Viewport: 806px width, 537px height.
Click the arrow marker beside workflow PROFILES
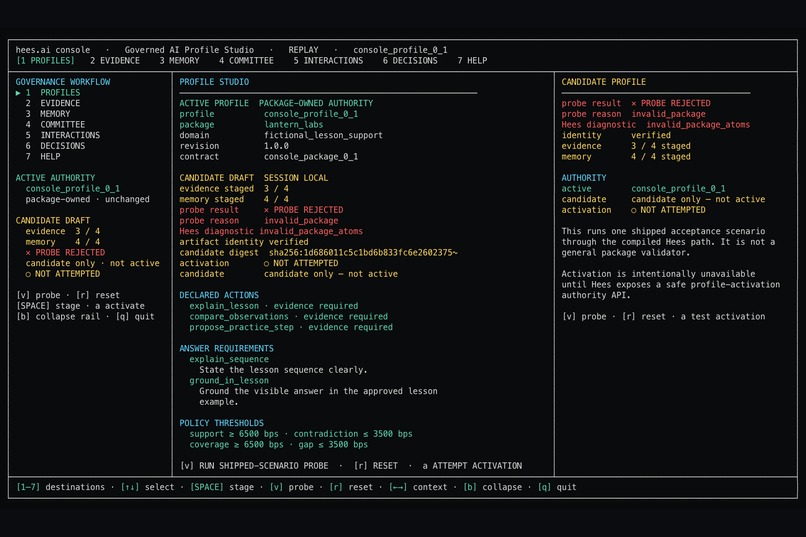18,93
